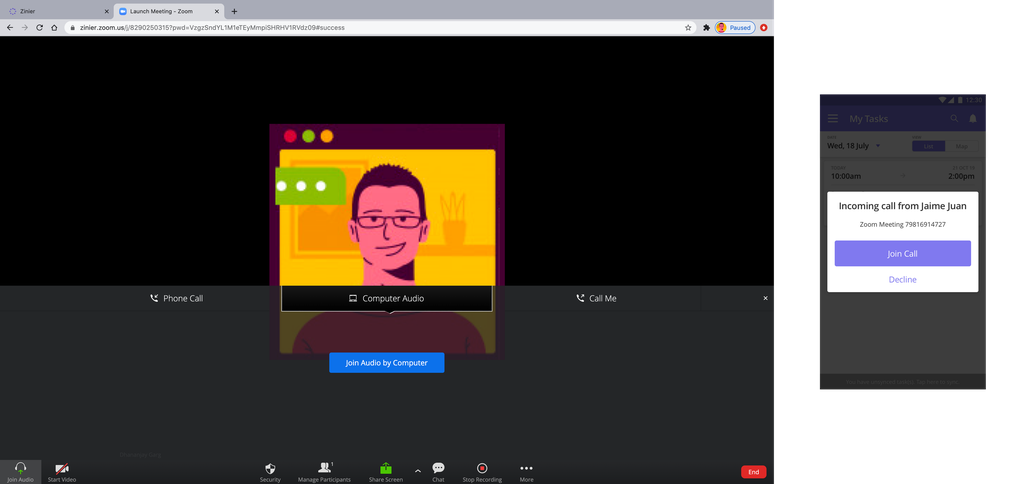The height and width of the screenshot is (484, 1032).
Task: Click the green Share Screen icon
Action: 386,468
